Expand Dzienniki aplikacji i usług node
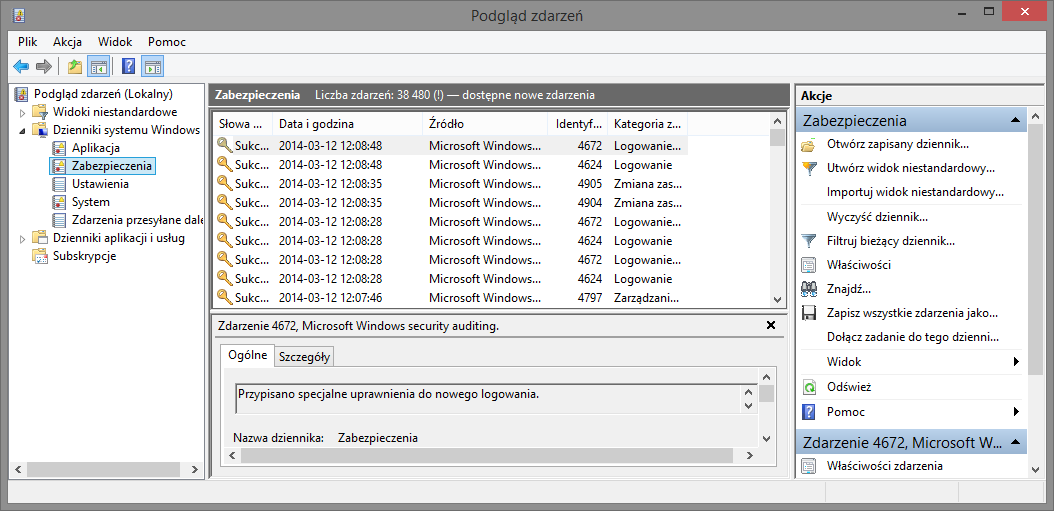The width and height of the screenshot is (1054, 511). (x=22, y=238)
